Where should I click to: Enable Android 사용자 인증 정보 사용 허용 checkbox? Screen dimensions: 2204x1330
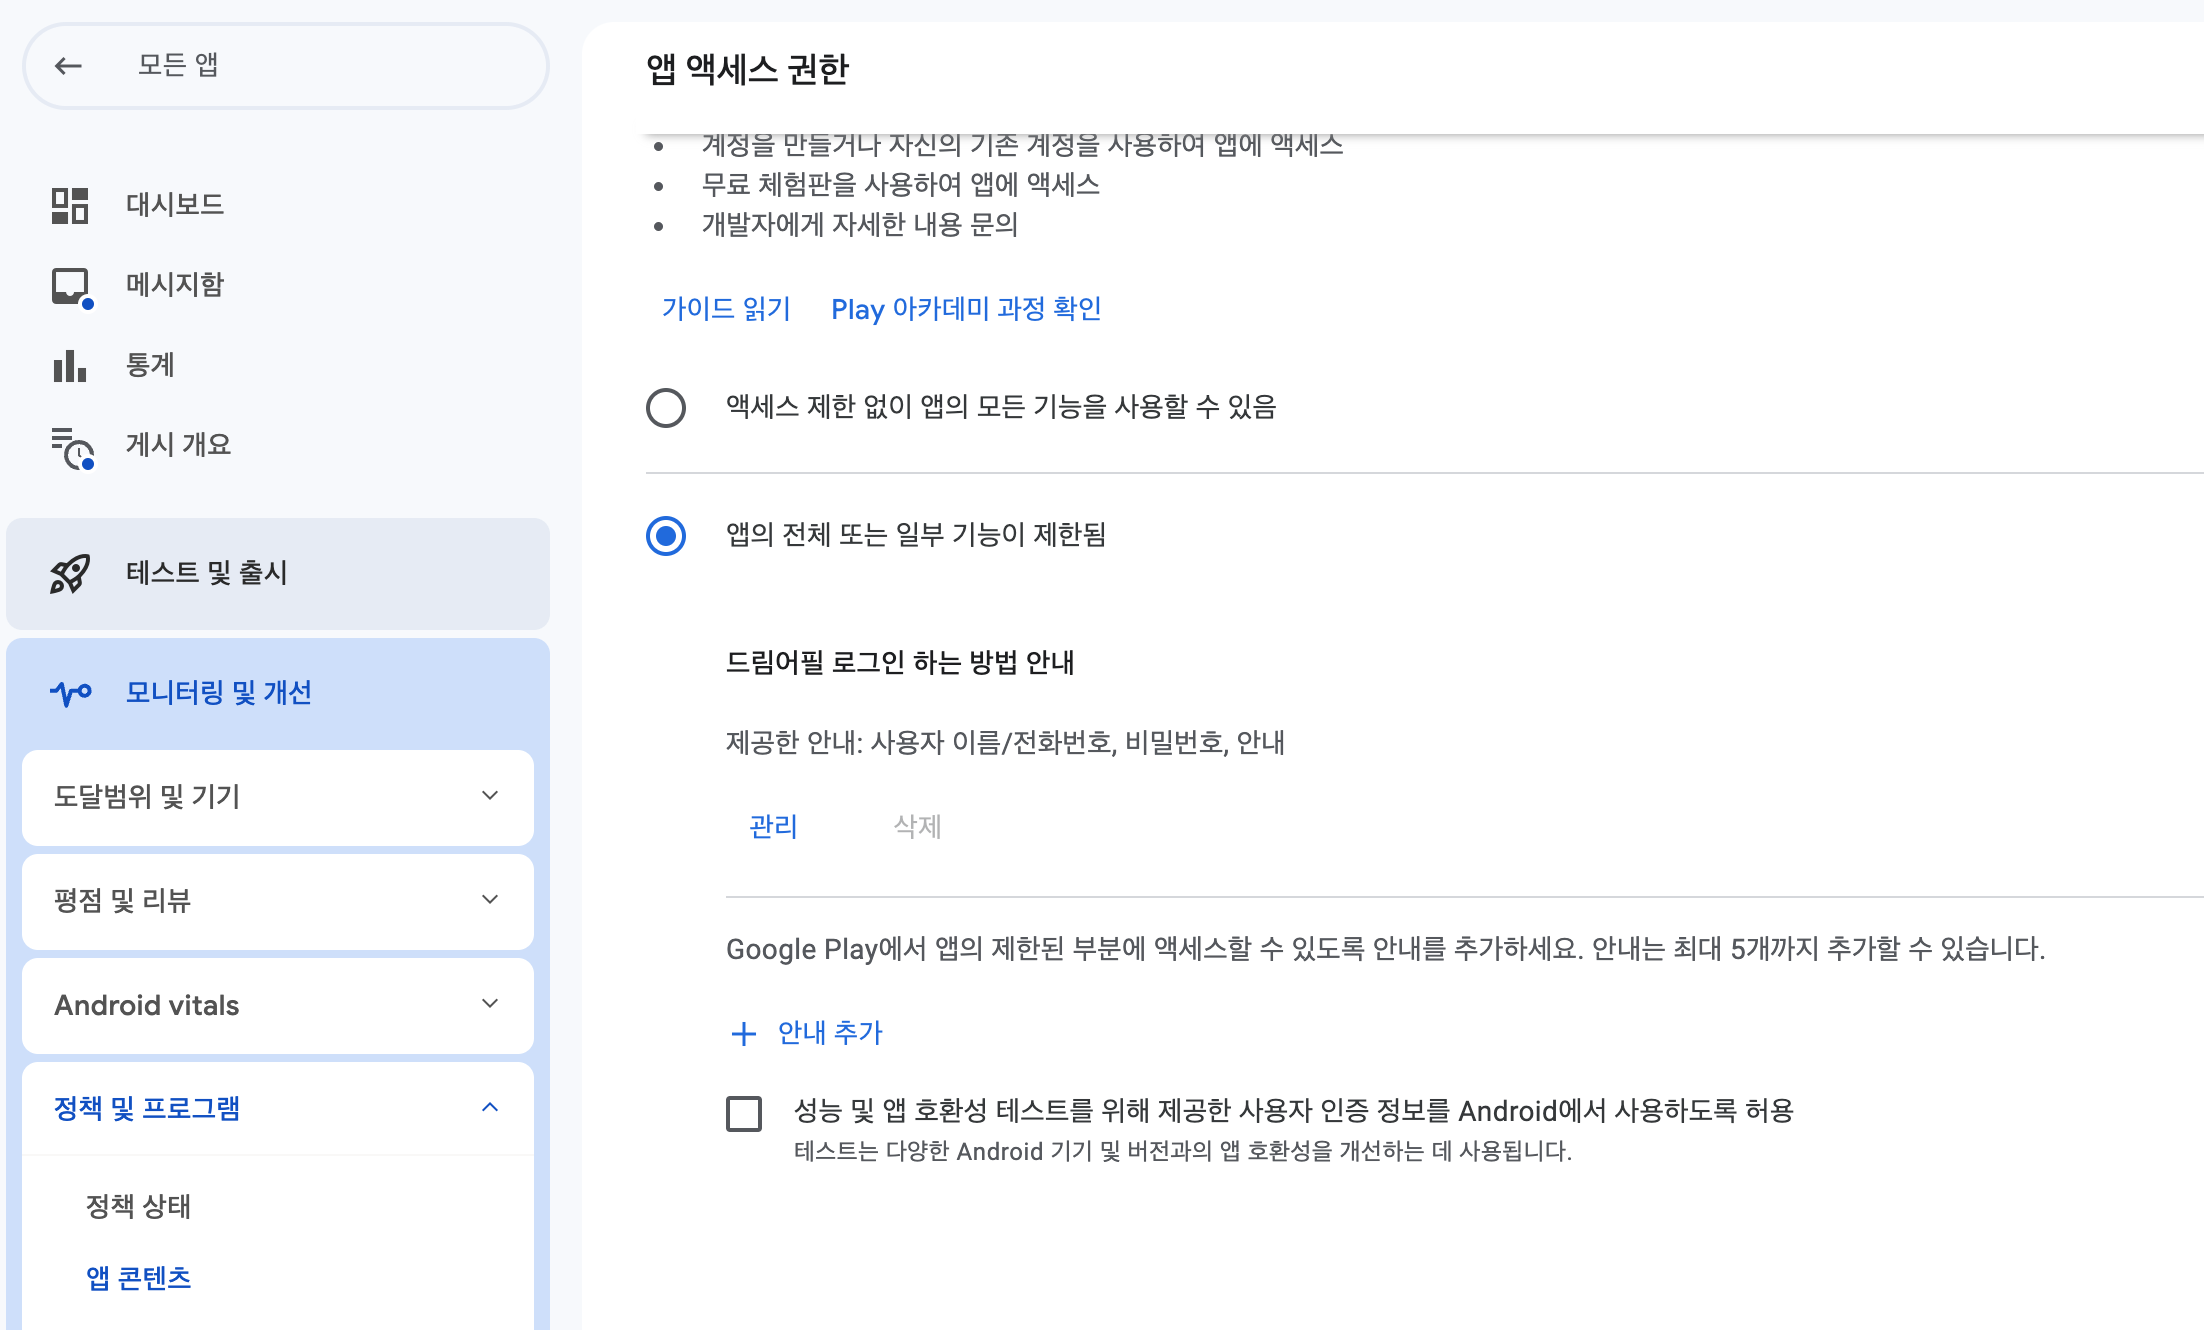[x=744, y=1113]
